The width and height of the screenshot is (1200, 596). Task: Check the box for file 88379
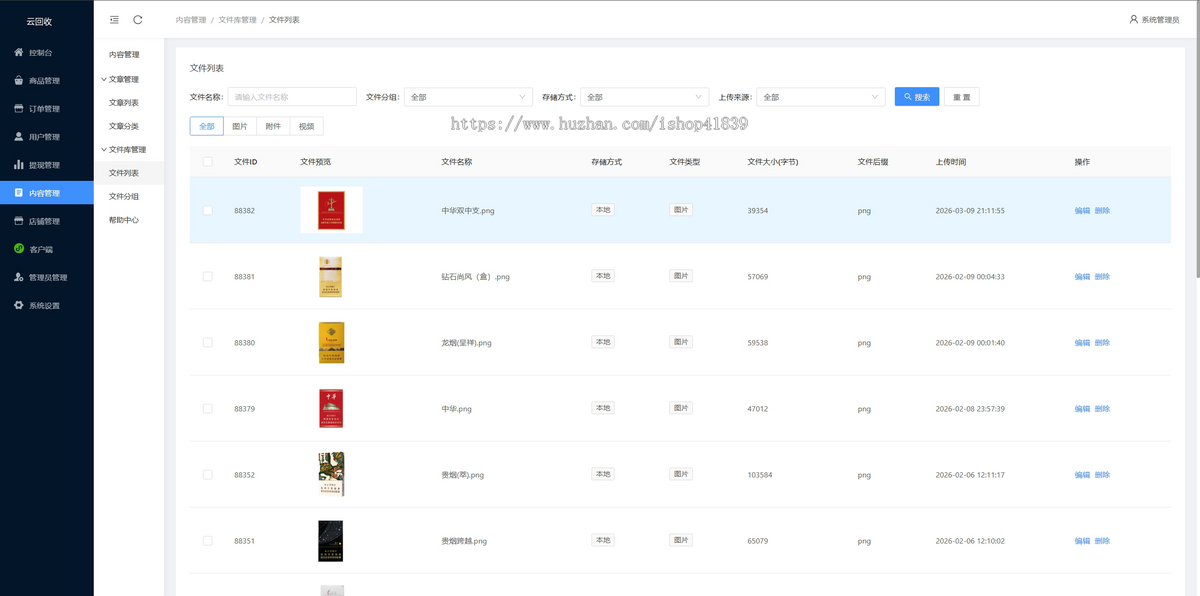pos(207,408)
